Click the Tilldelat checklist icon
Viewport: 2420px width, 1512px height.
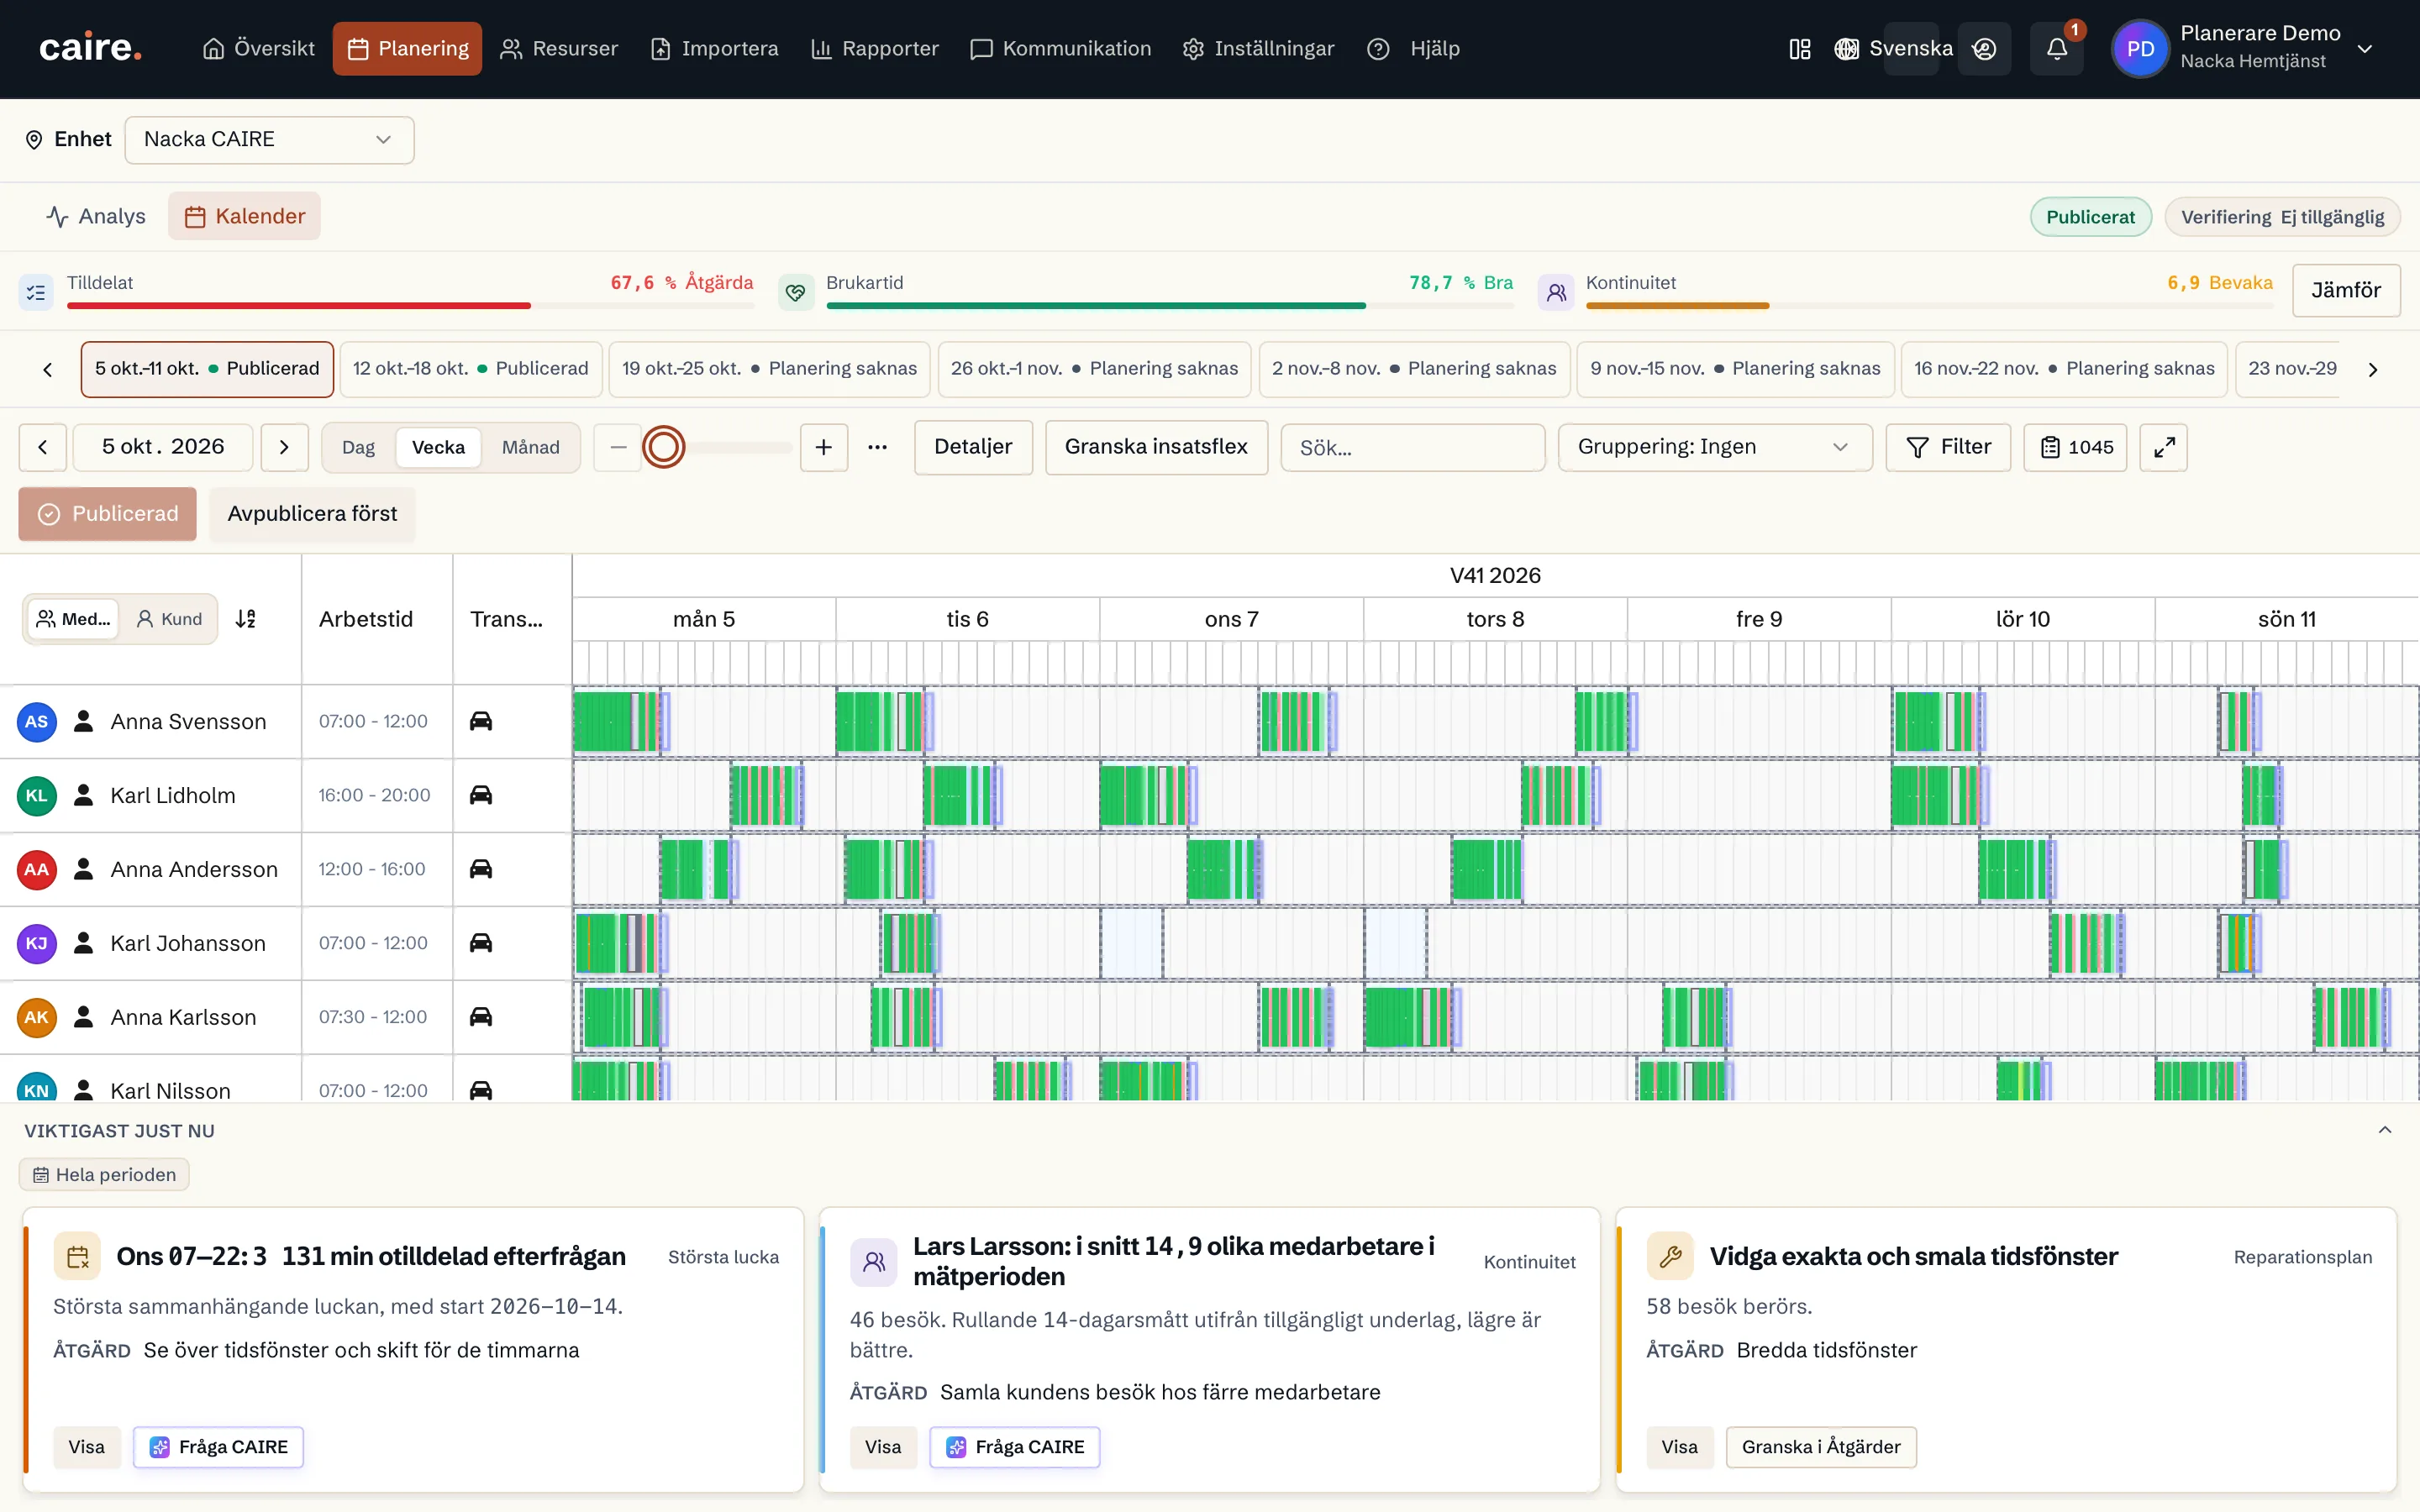pyautogui.click(x=36, y=292)
